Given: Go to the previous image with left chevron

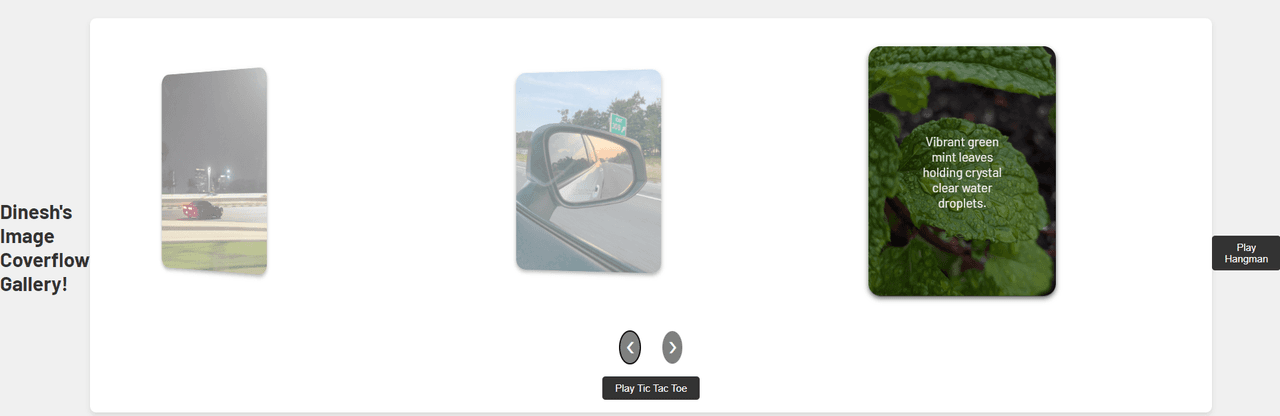Looking at the screenshot, I should pyautogui.click(x=630, y=347).
